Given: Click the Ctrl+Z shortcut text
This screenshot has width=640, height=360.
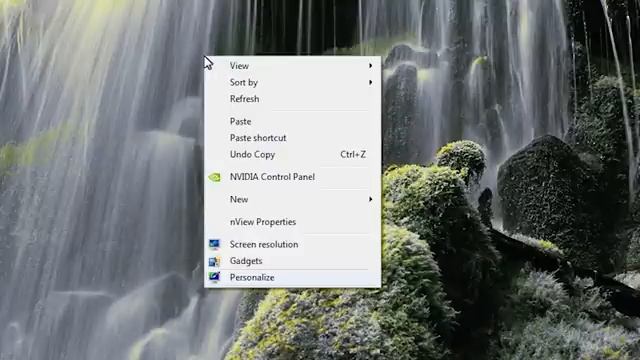Looking at the screenshot, I should (x=353, y=154).
